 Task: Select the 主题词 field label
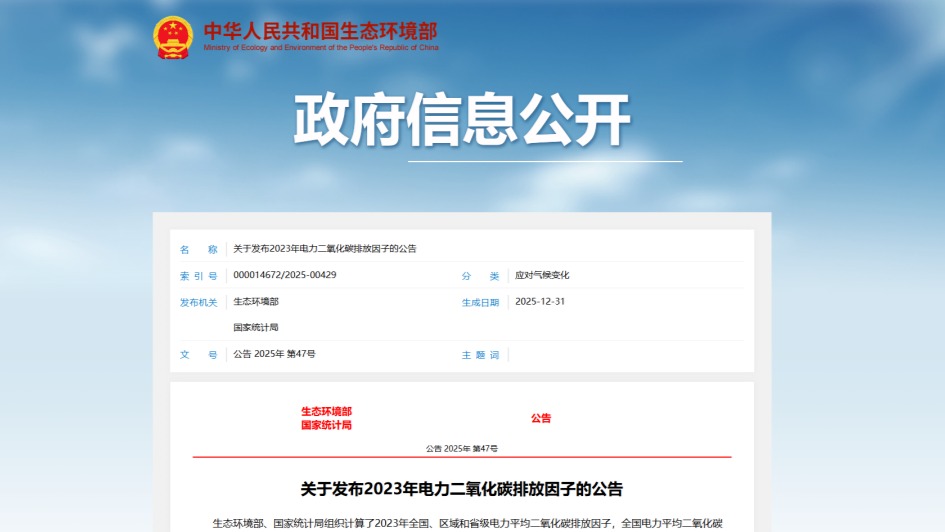(480, 355)
